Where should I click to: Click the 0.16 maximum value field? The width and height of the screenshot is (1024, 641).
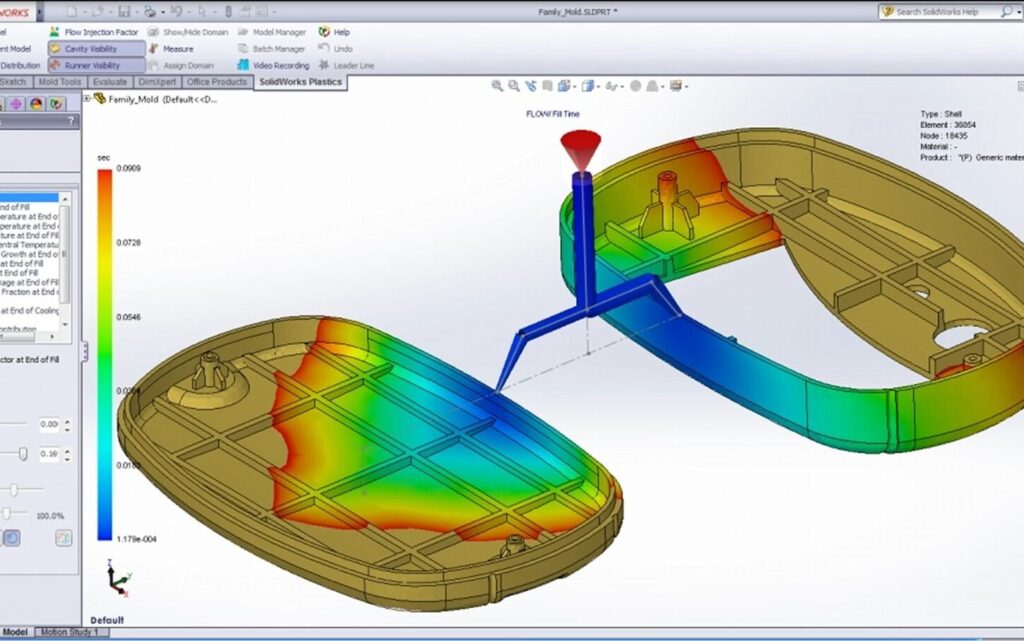(x=49, y=453)
